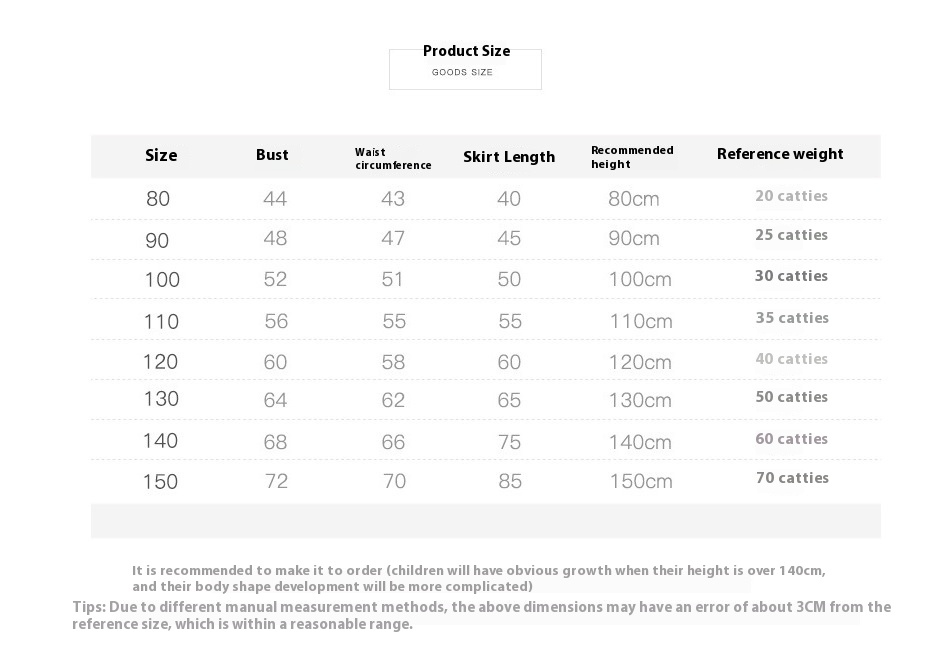Image resolution: width=948 pixels, height=652 pixels.
Task: Select size 150 in the Size column
Action: click(160, 482)
